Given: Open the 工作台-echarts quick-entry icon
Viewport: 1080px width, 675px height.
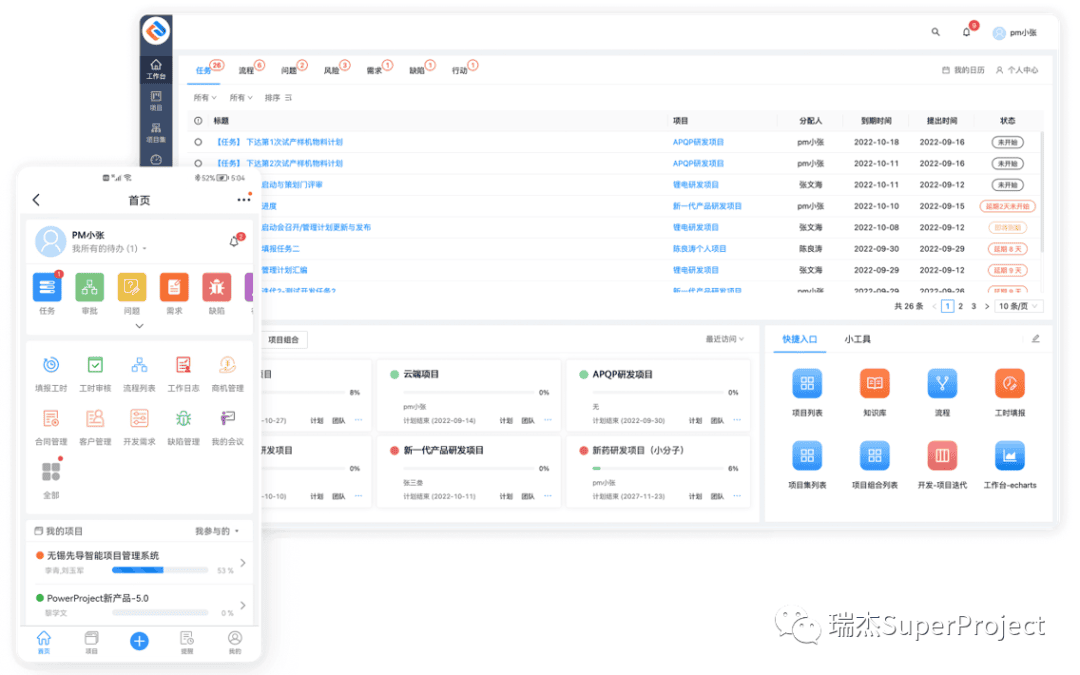Looking at the screenshot, I should click(x=1009, y=455).
